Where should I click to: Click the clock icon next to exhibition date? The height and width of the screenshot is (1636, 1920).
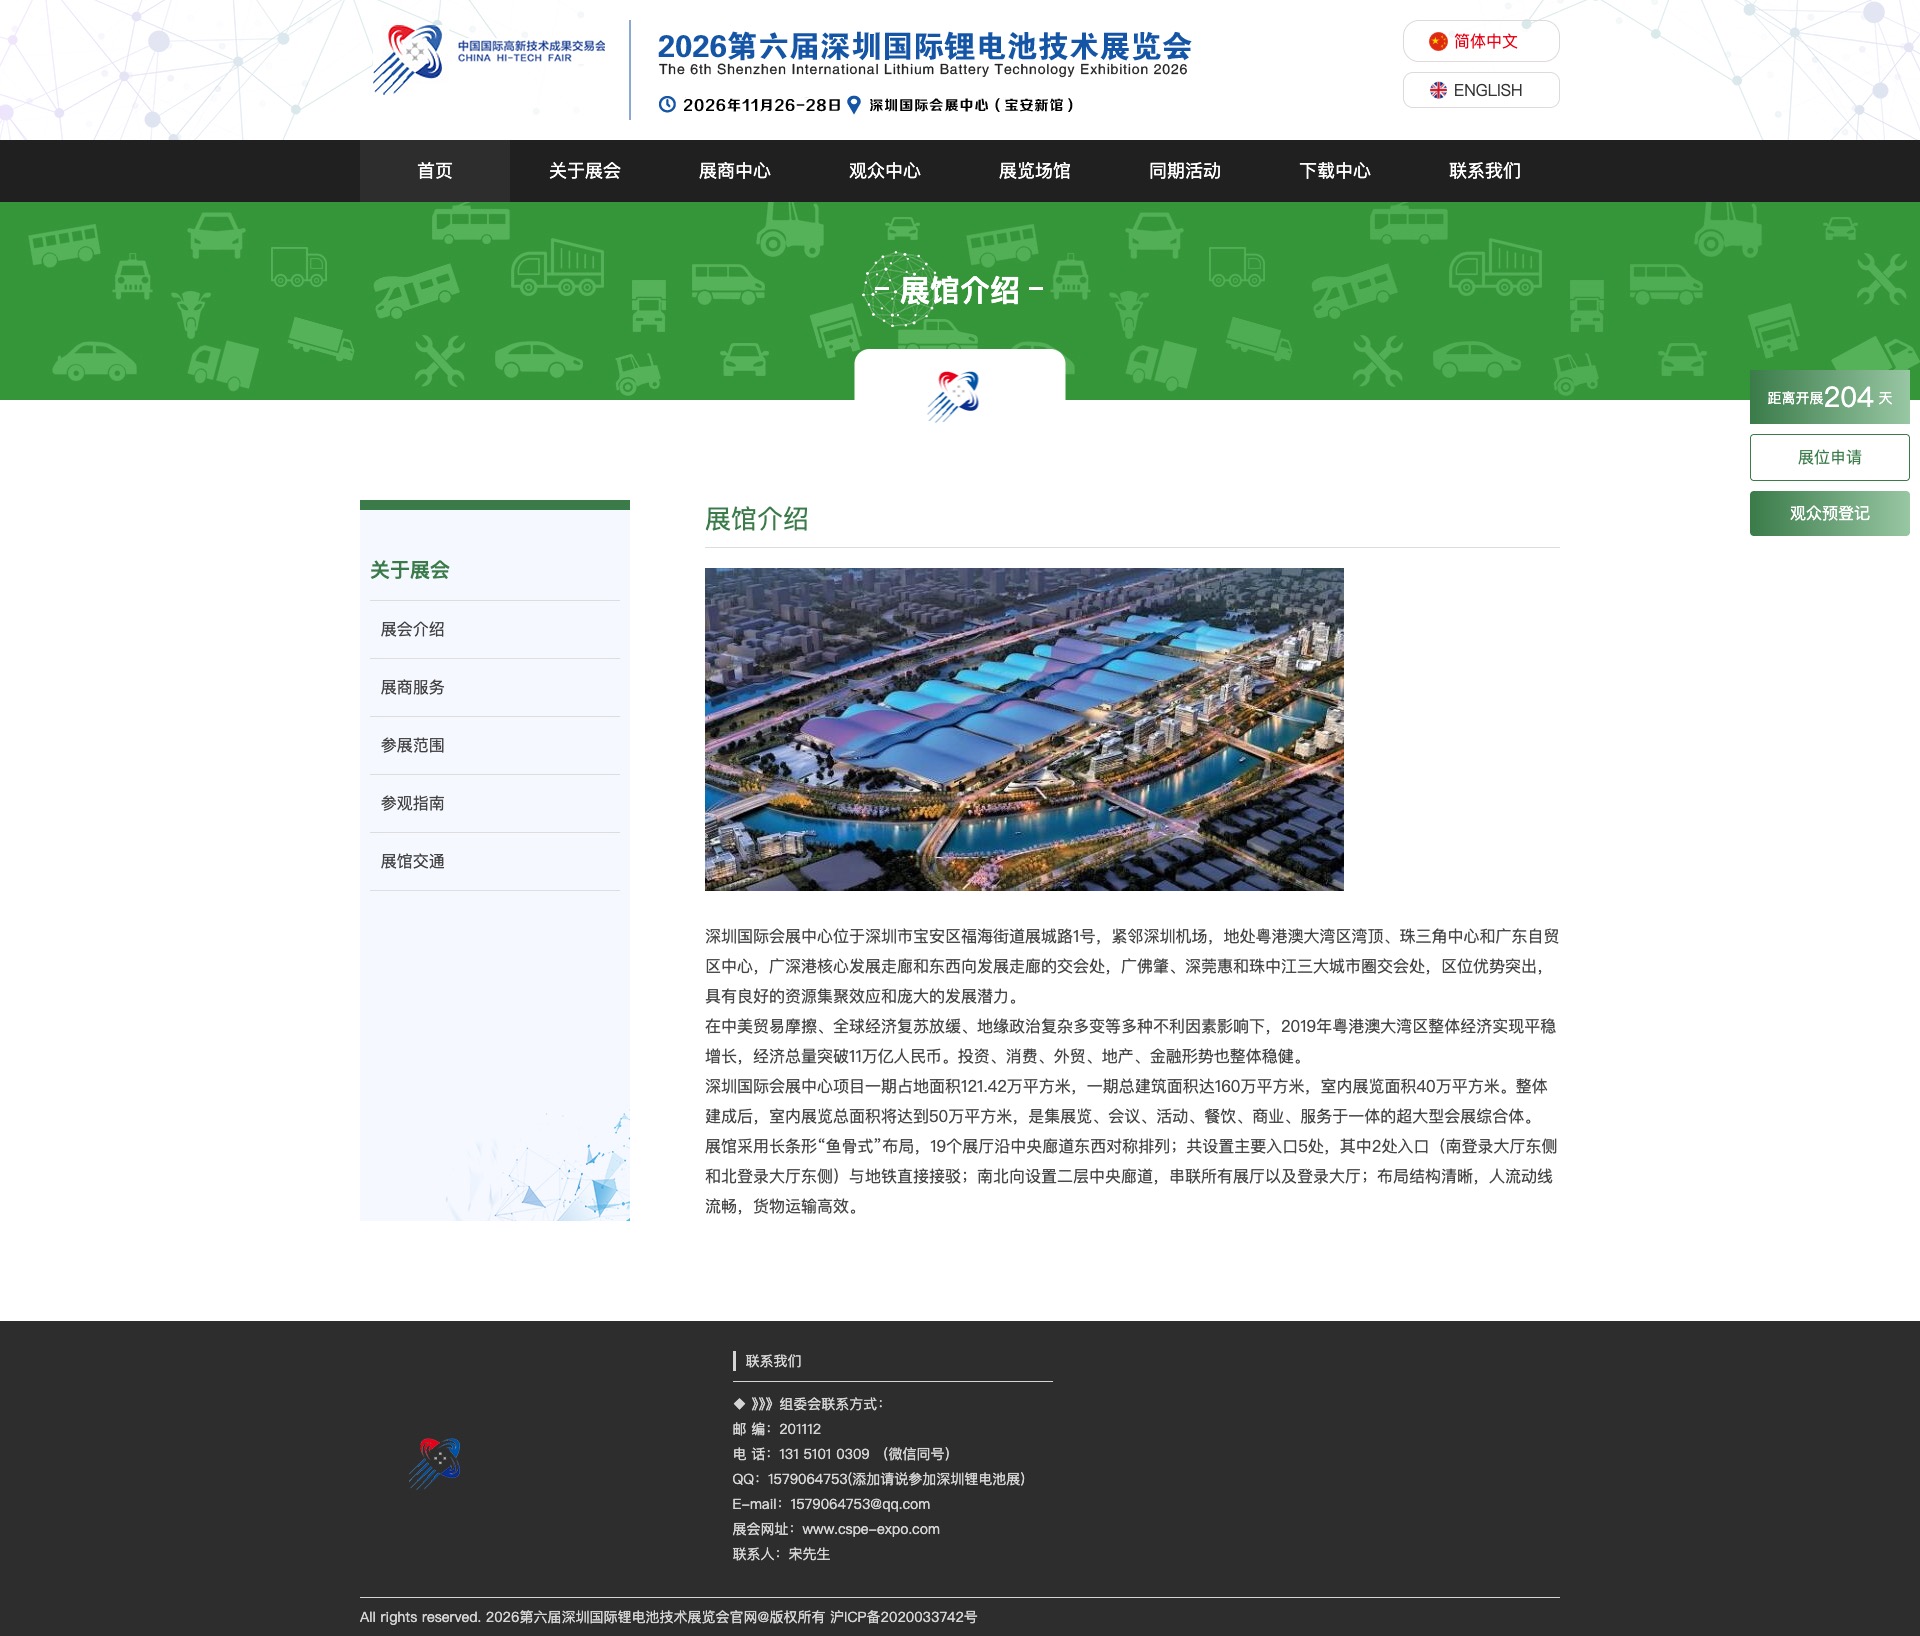(667, 104)
